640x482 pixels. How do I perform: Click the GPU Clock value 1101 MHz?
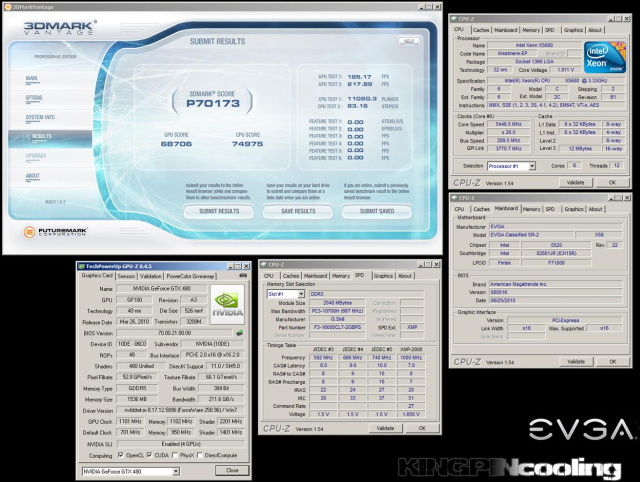click(130, 421)
